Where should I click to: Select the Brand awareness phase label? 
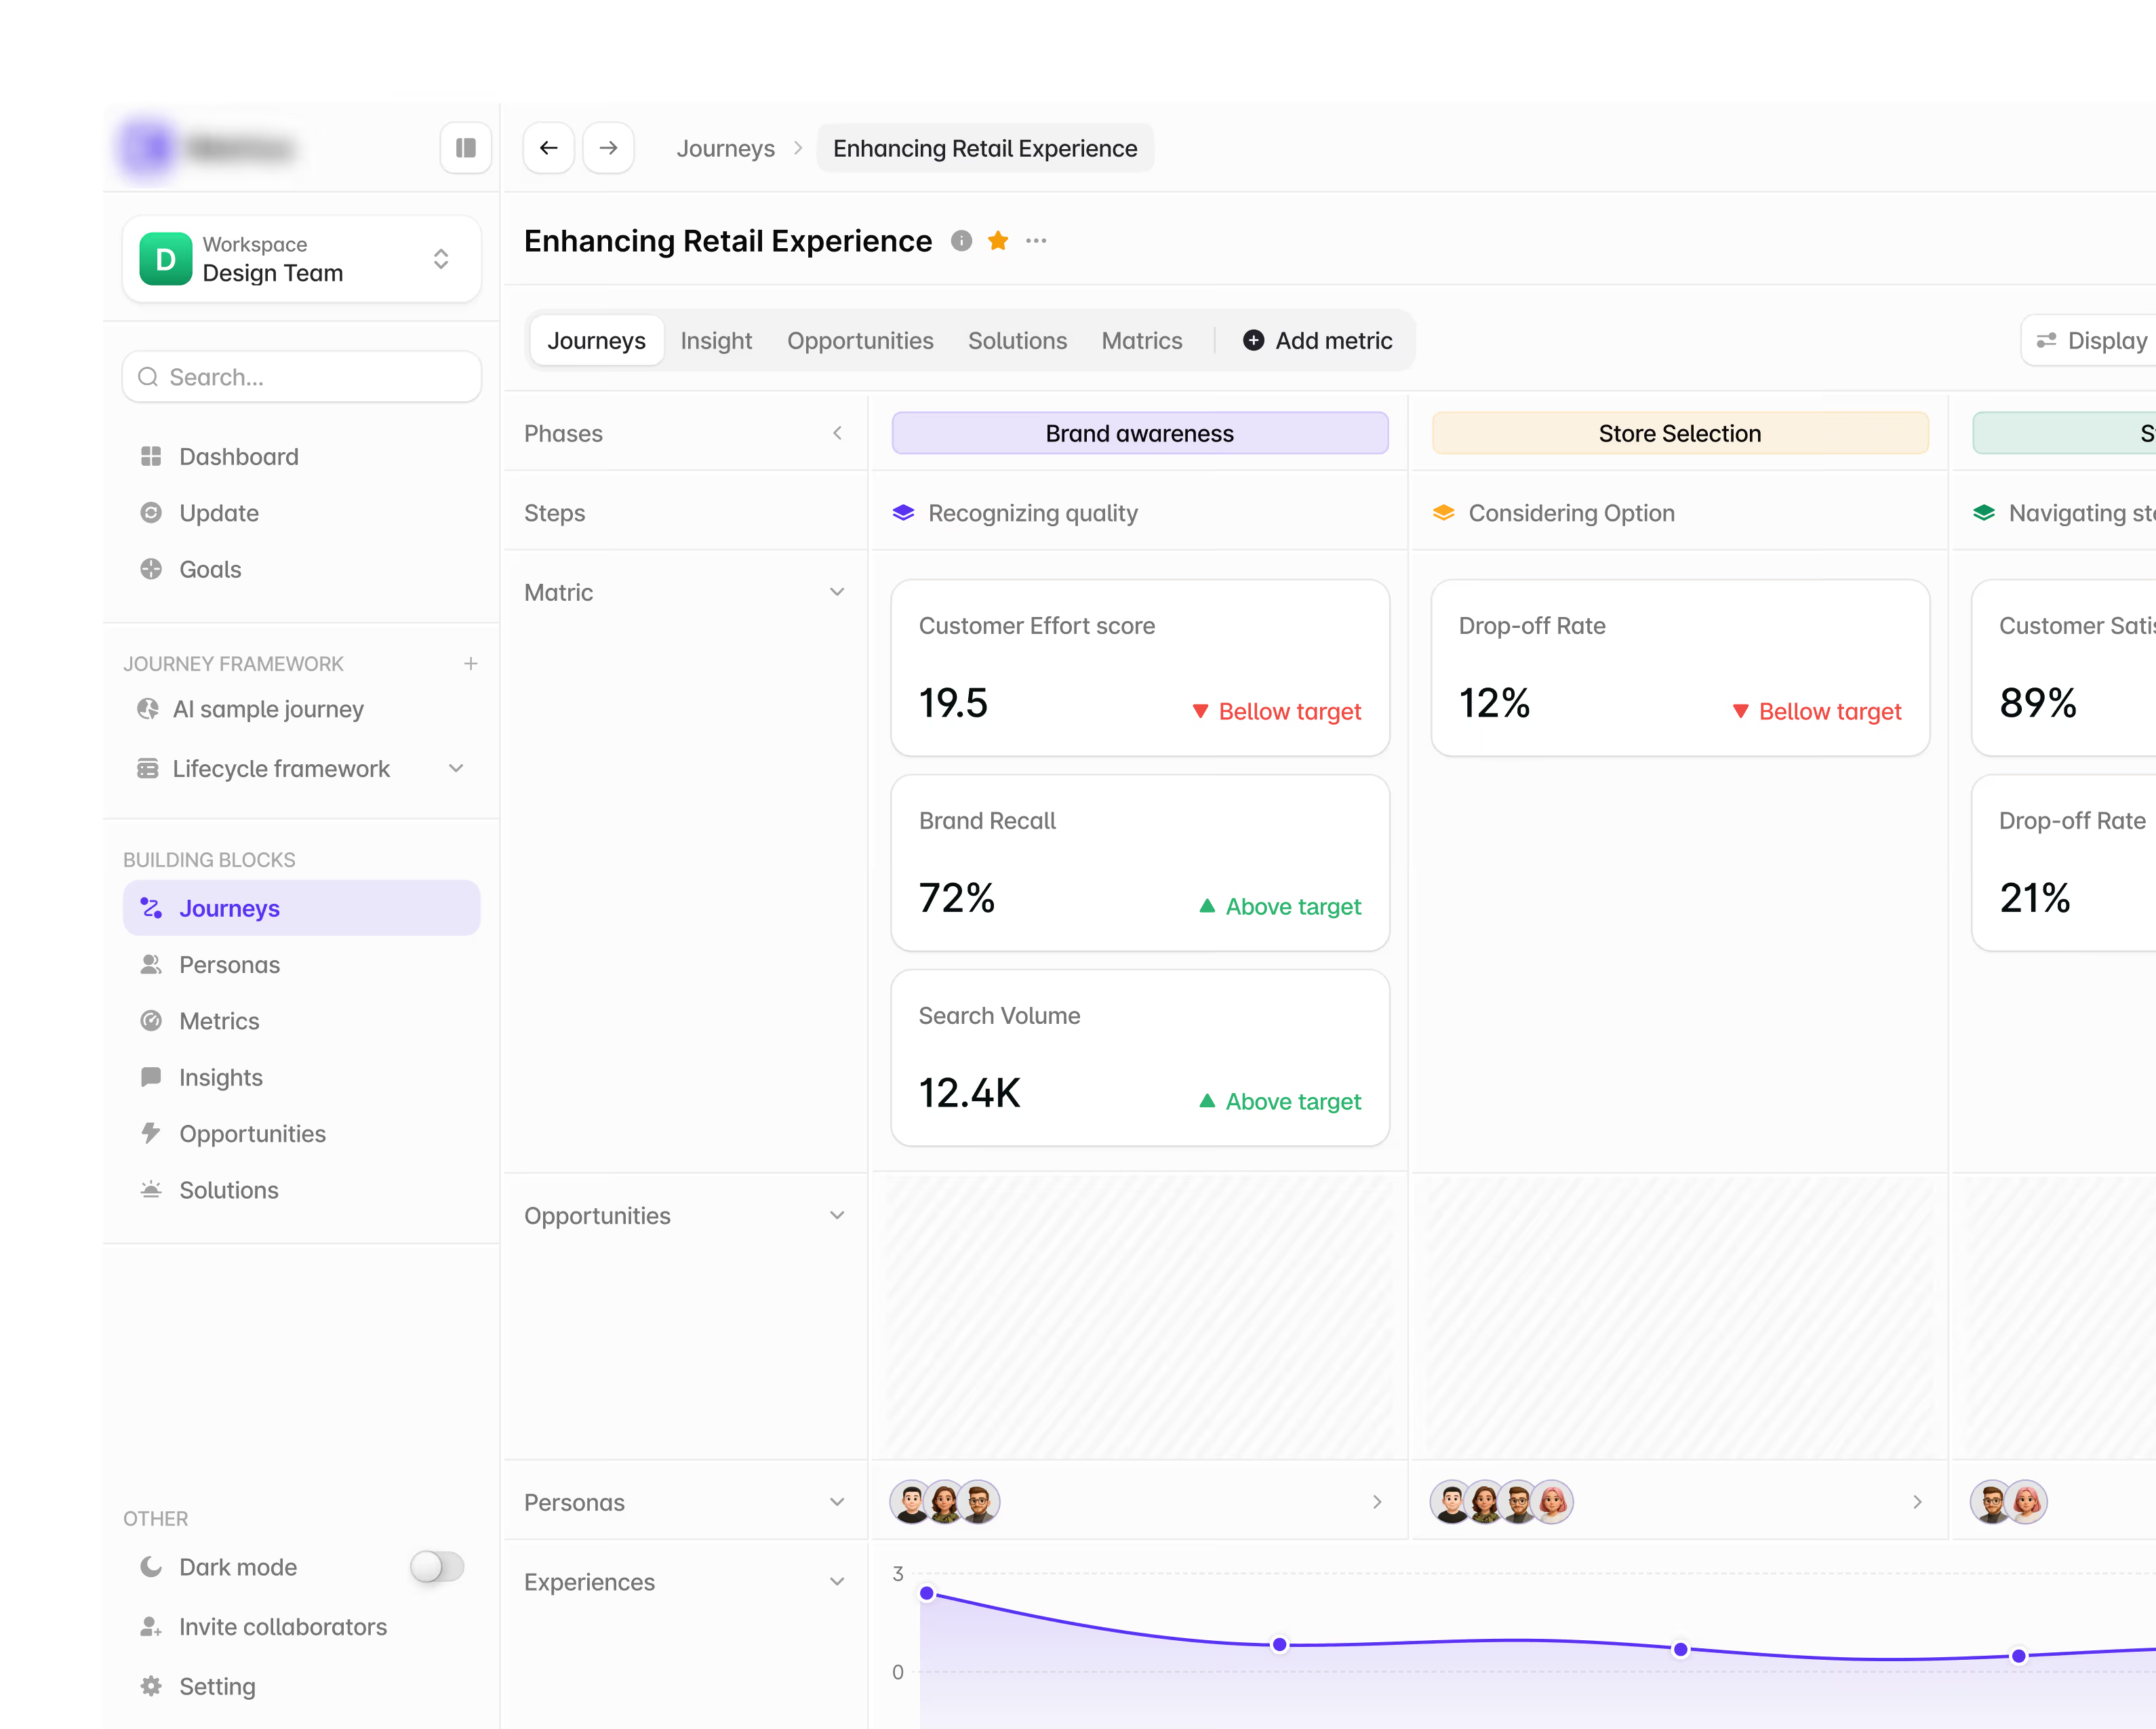(1140, 433)
